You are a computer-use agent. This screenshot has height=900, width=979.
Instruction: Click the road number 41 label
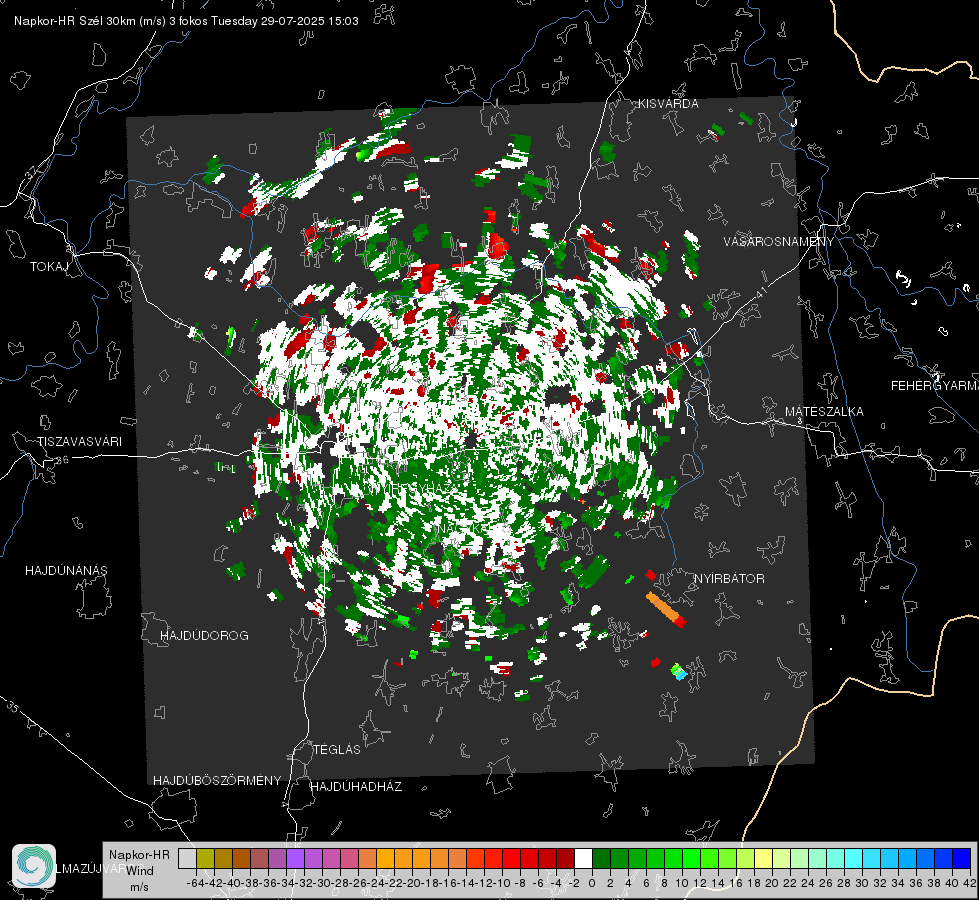(760, 292)
